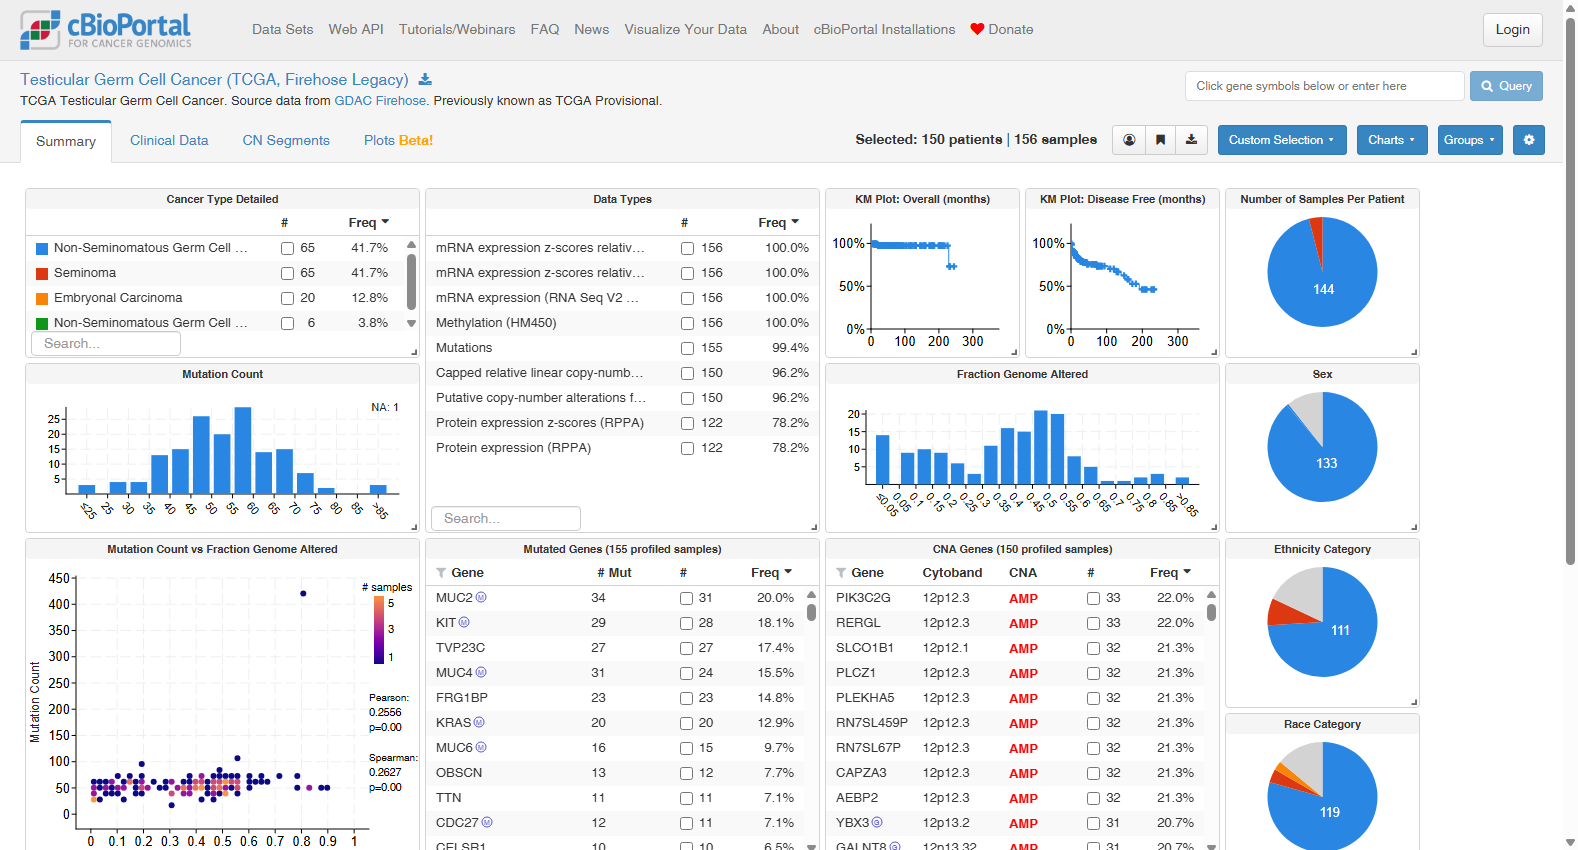
Task: Click the cBioPortal logo
Action: pos(106,30)
